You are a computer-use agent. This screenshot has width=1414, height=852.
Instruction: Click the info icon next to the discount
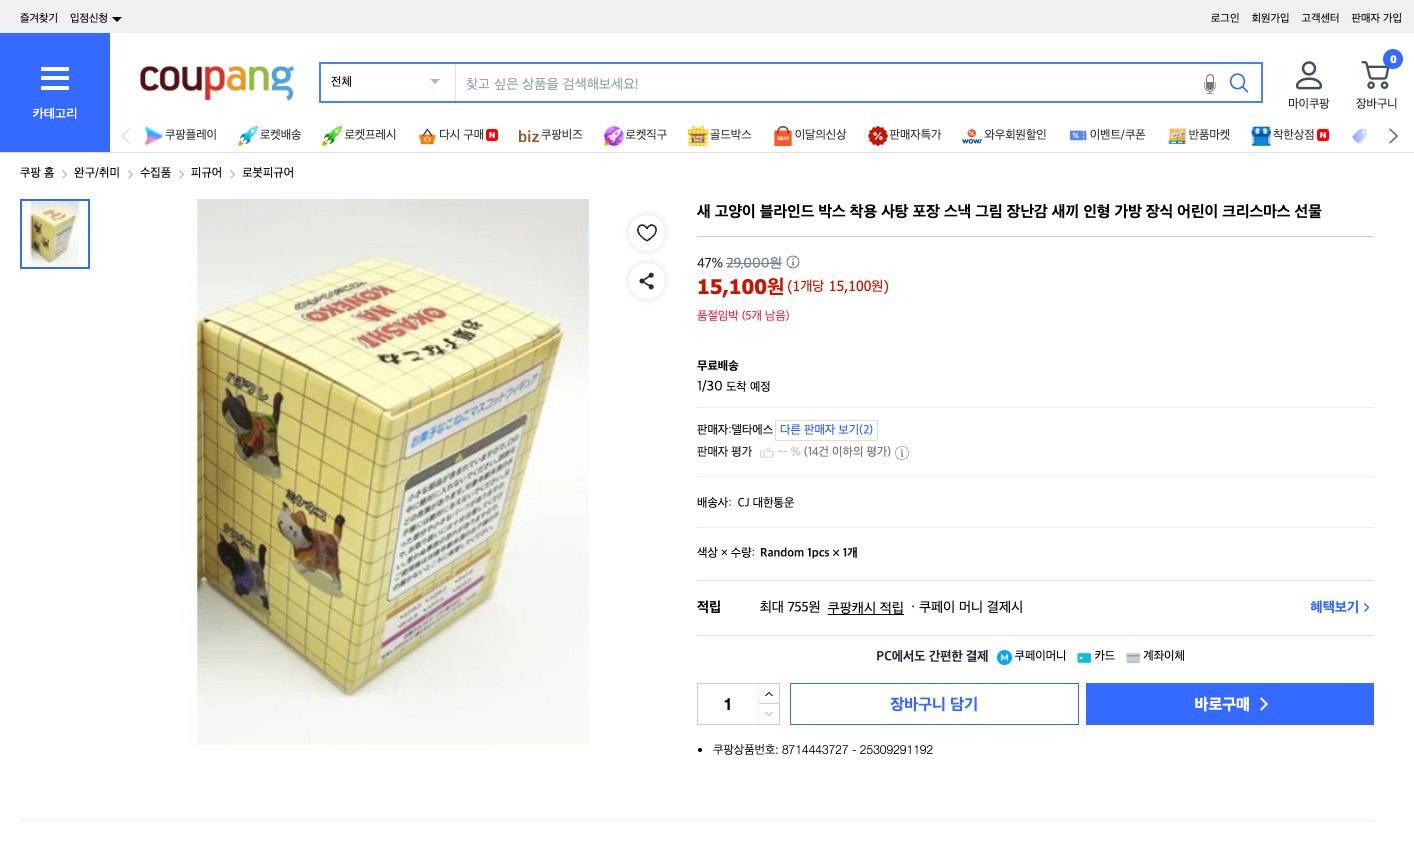pos(792,262)
